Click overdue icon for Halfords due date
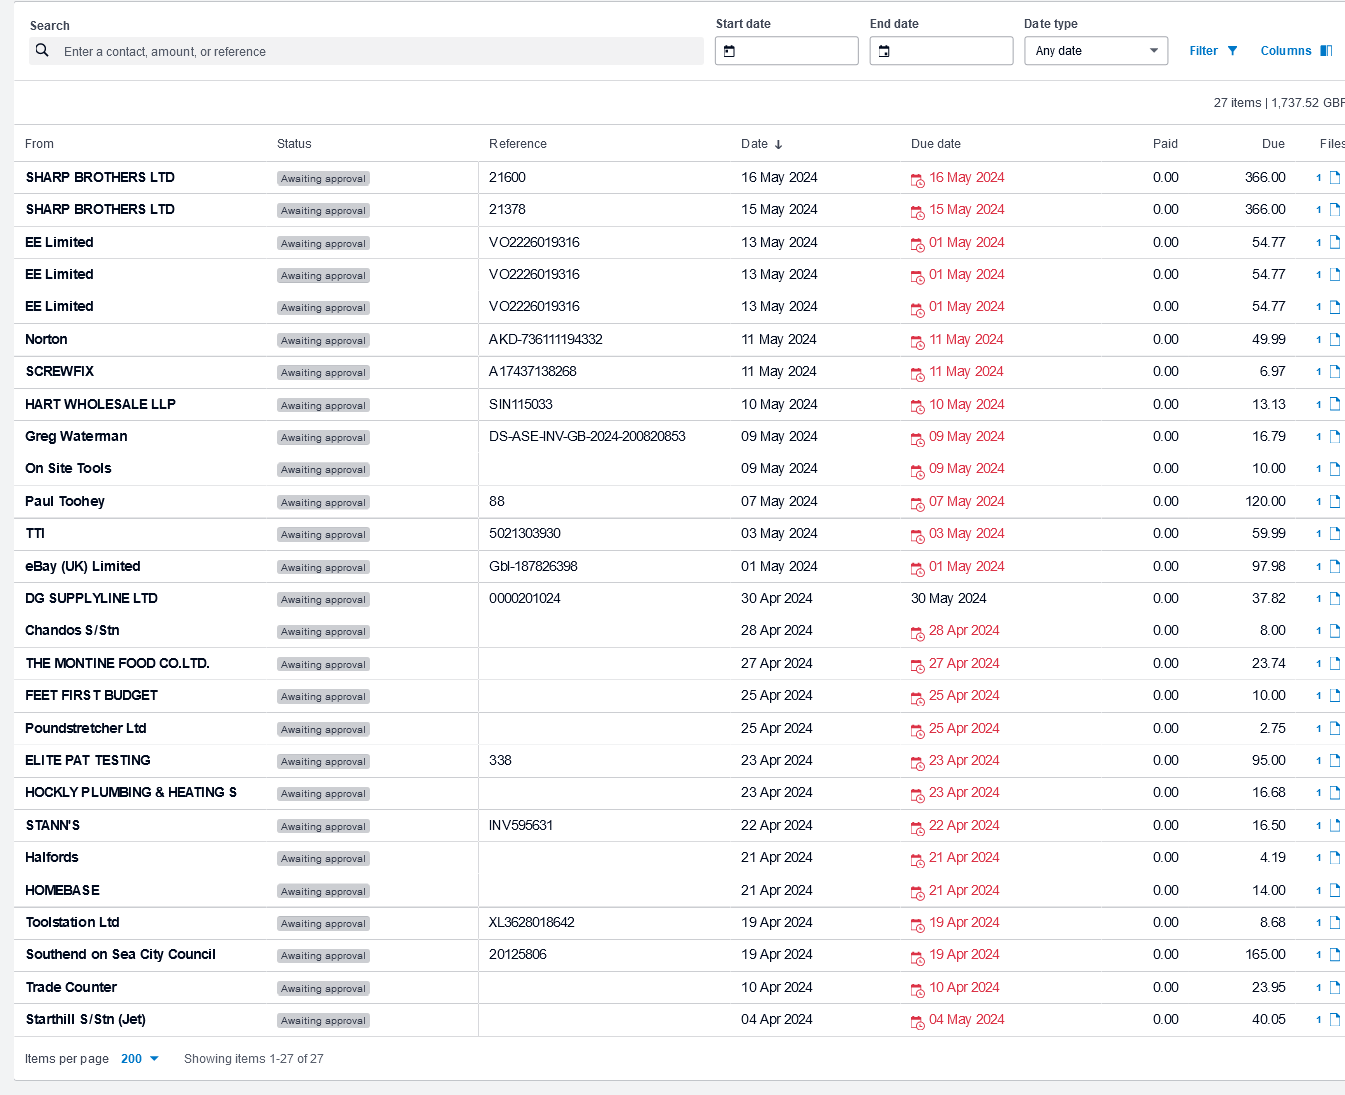The image size is (1345, 1095). pos(917,860)
